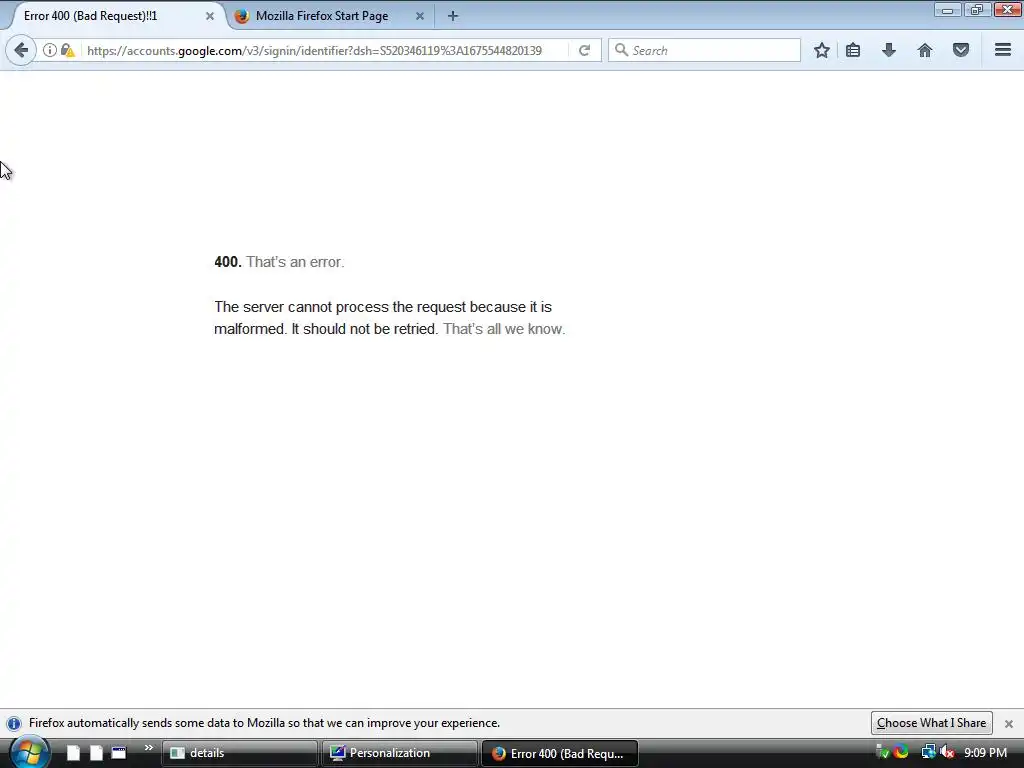Click the window switcher quick launch icon
This screenshot has width=1024, height=768.
point(119,753)
